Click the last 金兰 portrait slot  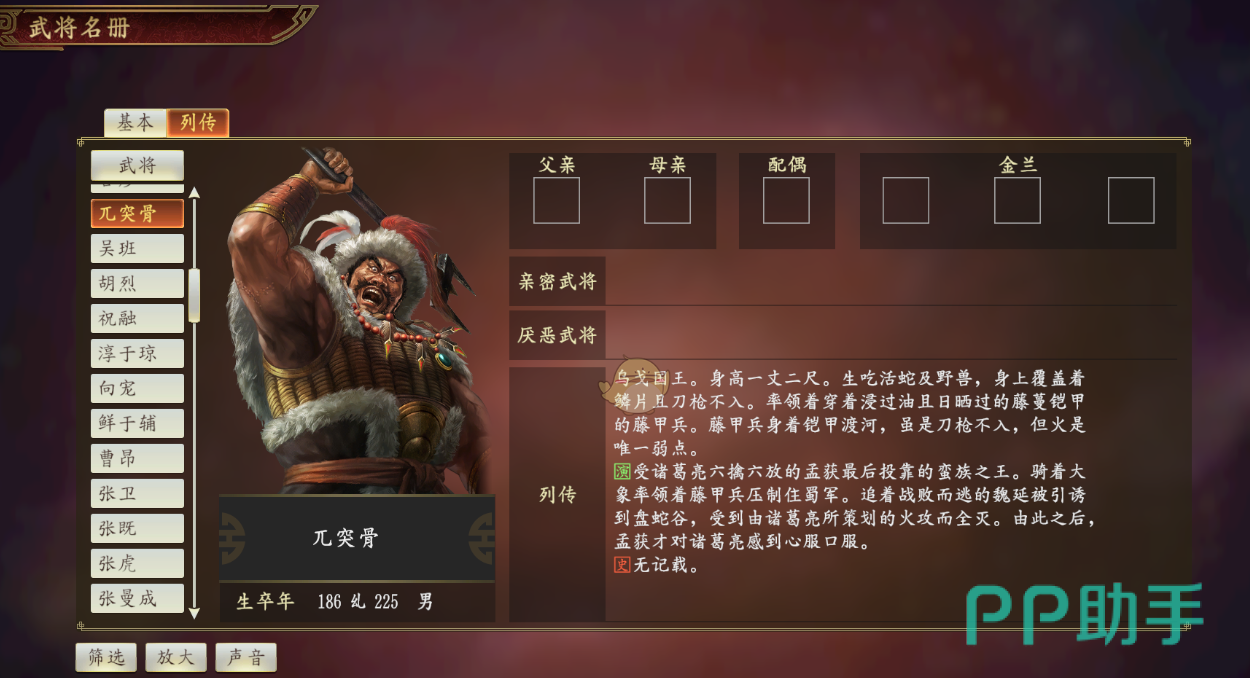(1131, 200)
